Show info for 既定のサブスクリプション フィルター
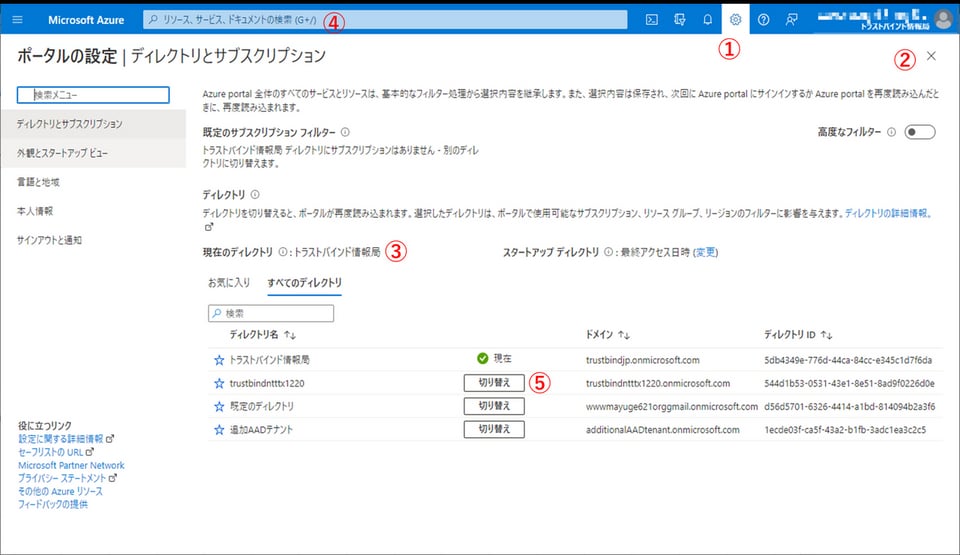 pos(345,132)
